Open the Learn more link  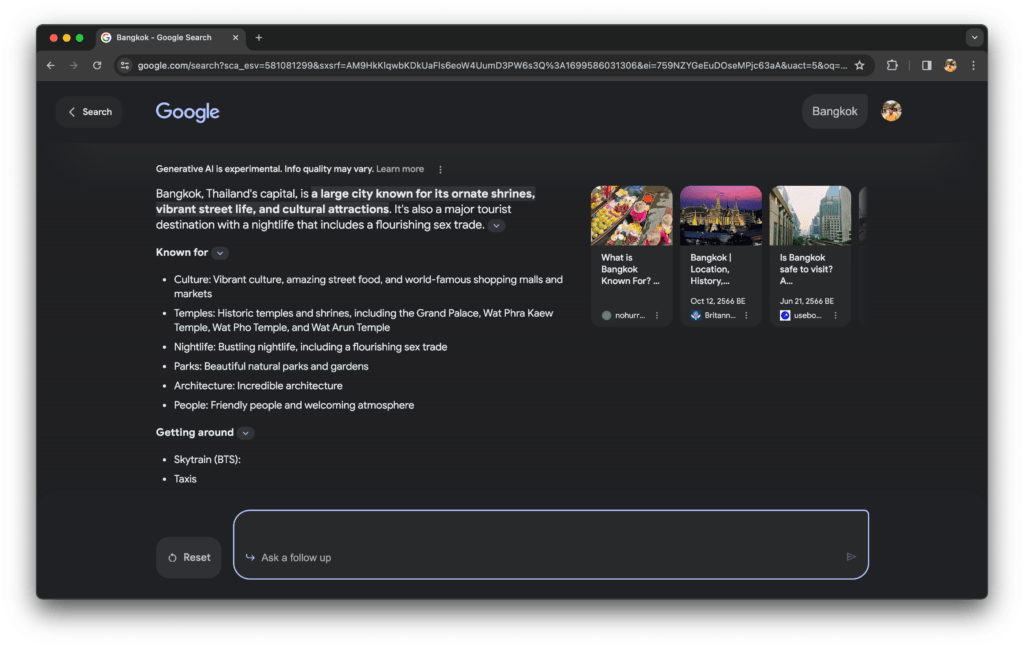point(400,169)
